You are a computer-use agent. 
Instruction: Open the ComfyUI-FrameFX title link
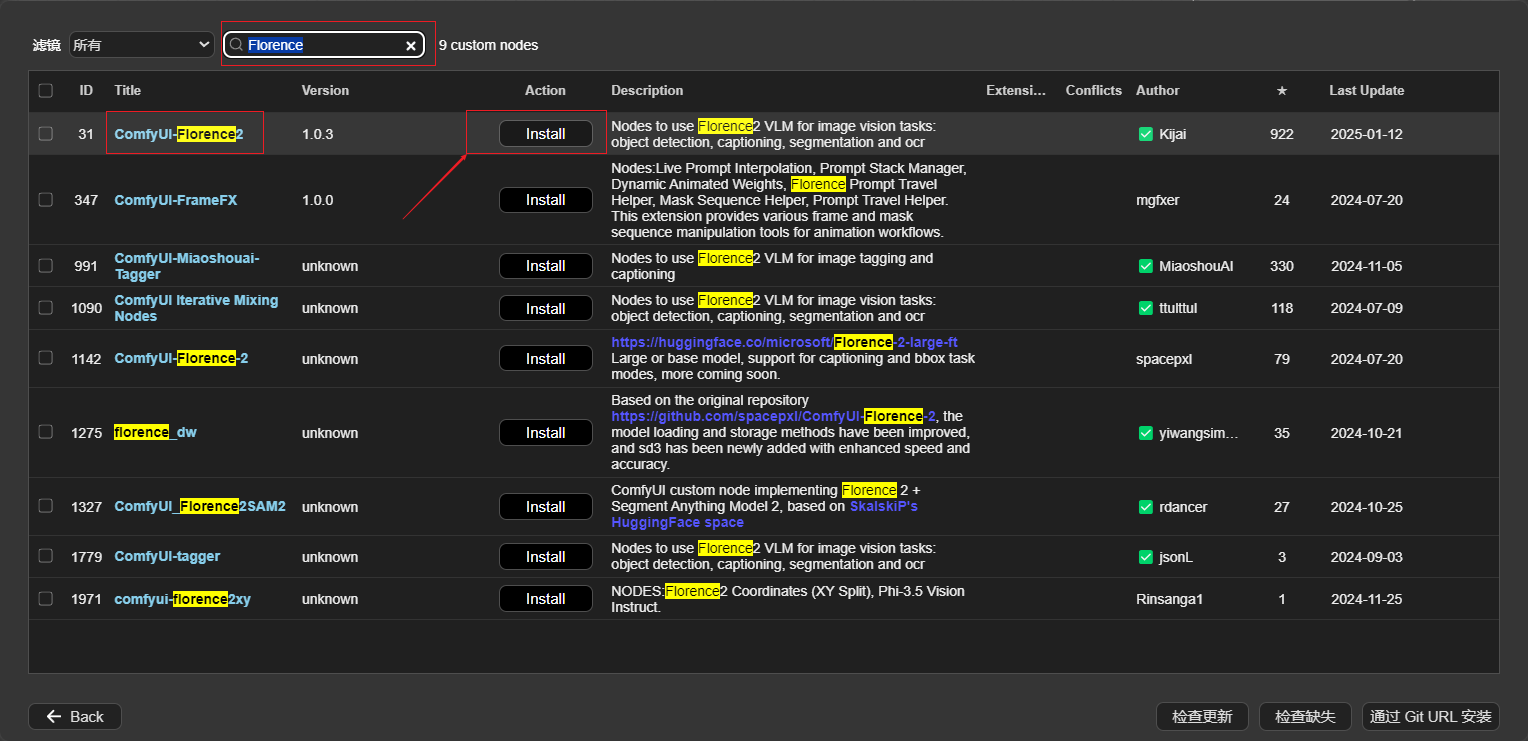pyautogui.click(x=176, y=200)
